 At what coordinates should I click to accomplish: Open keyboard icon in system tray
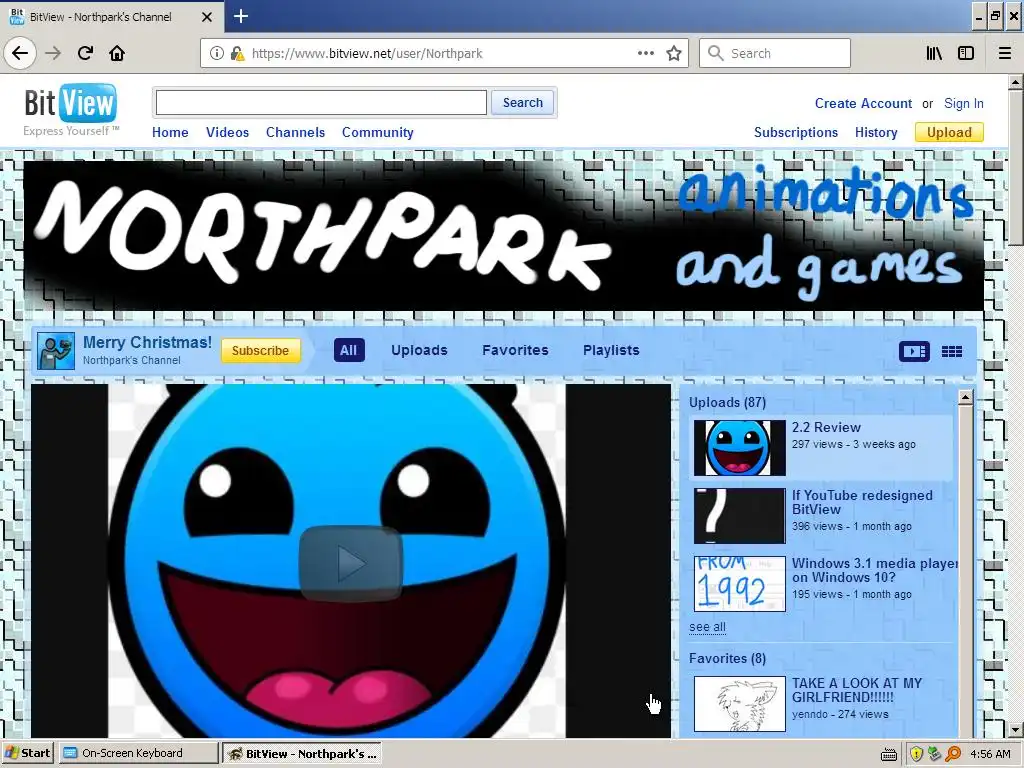pos(889,754)
